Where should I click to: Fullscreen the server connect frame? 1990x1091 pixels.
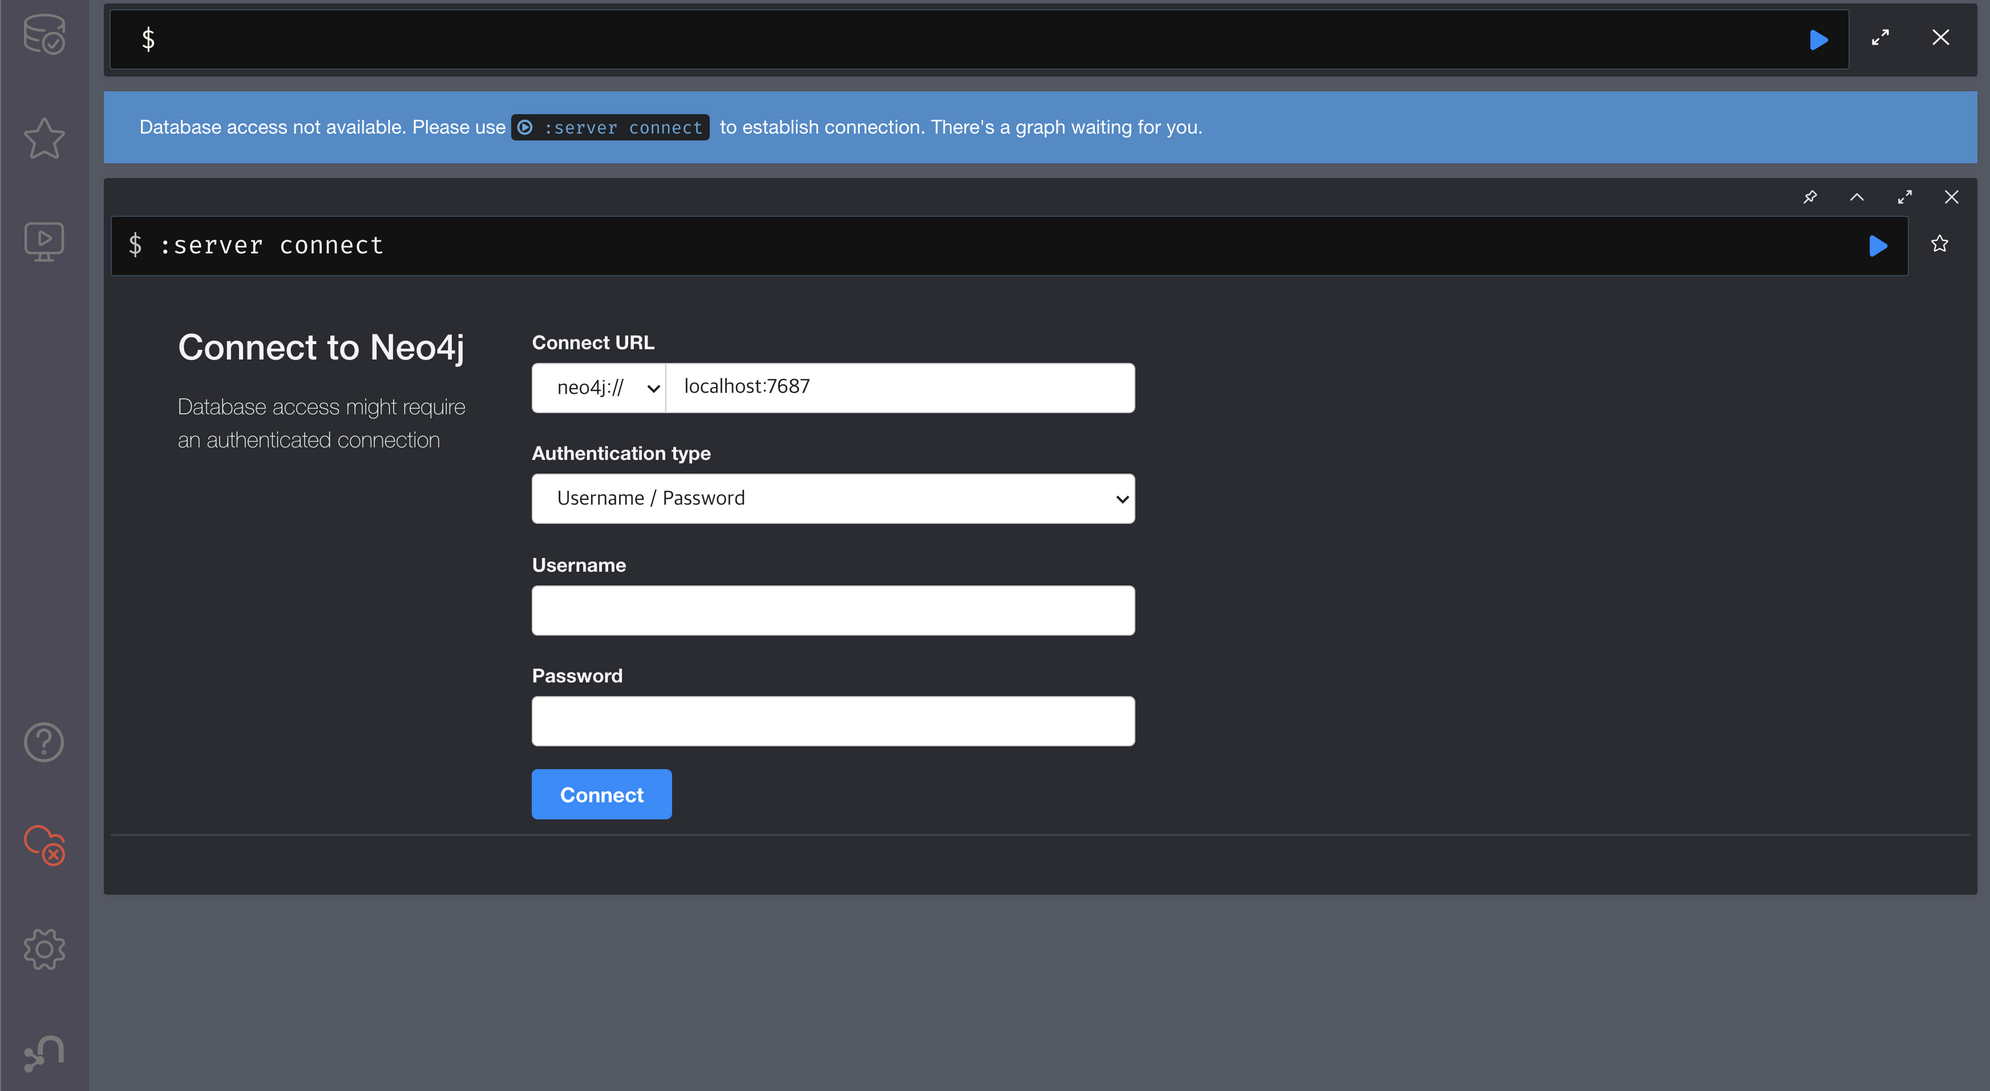1904,197
